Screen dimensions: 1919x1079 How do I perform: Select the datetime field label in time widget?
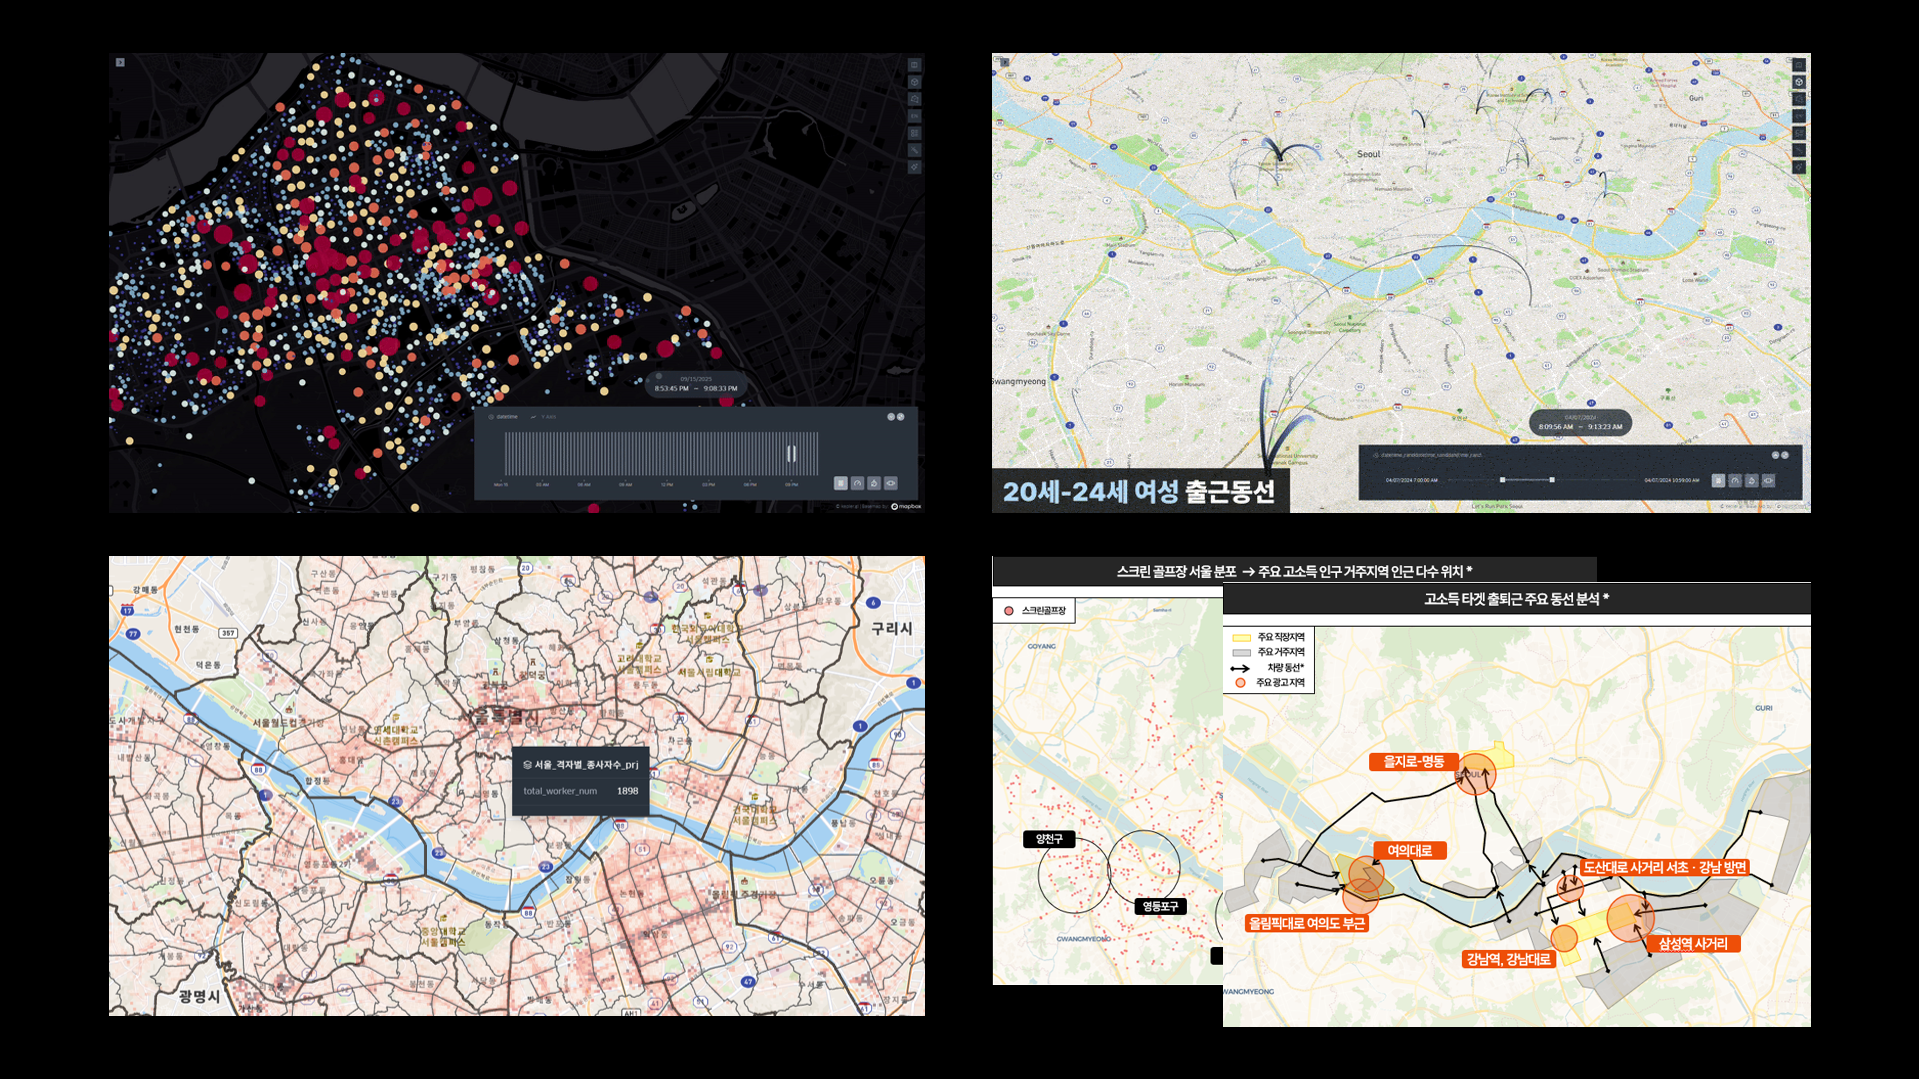(x=507, y=417)
